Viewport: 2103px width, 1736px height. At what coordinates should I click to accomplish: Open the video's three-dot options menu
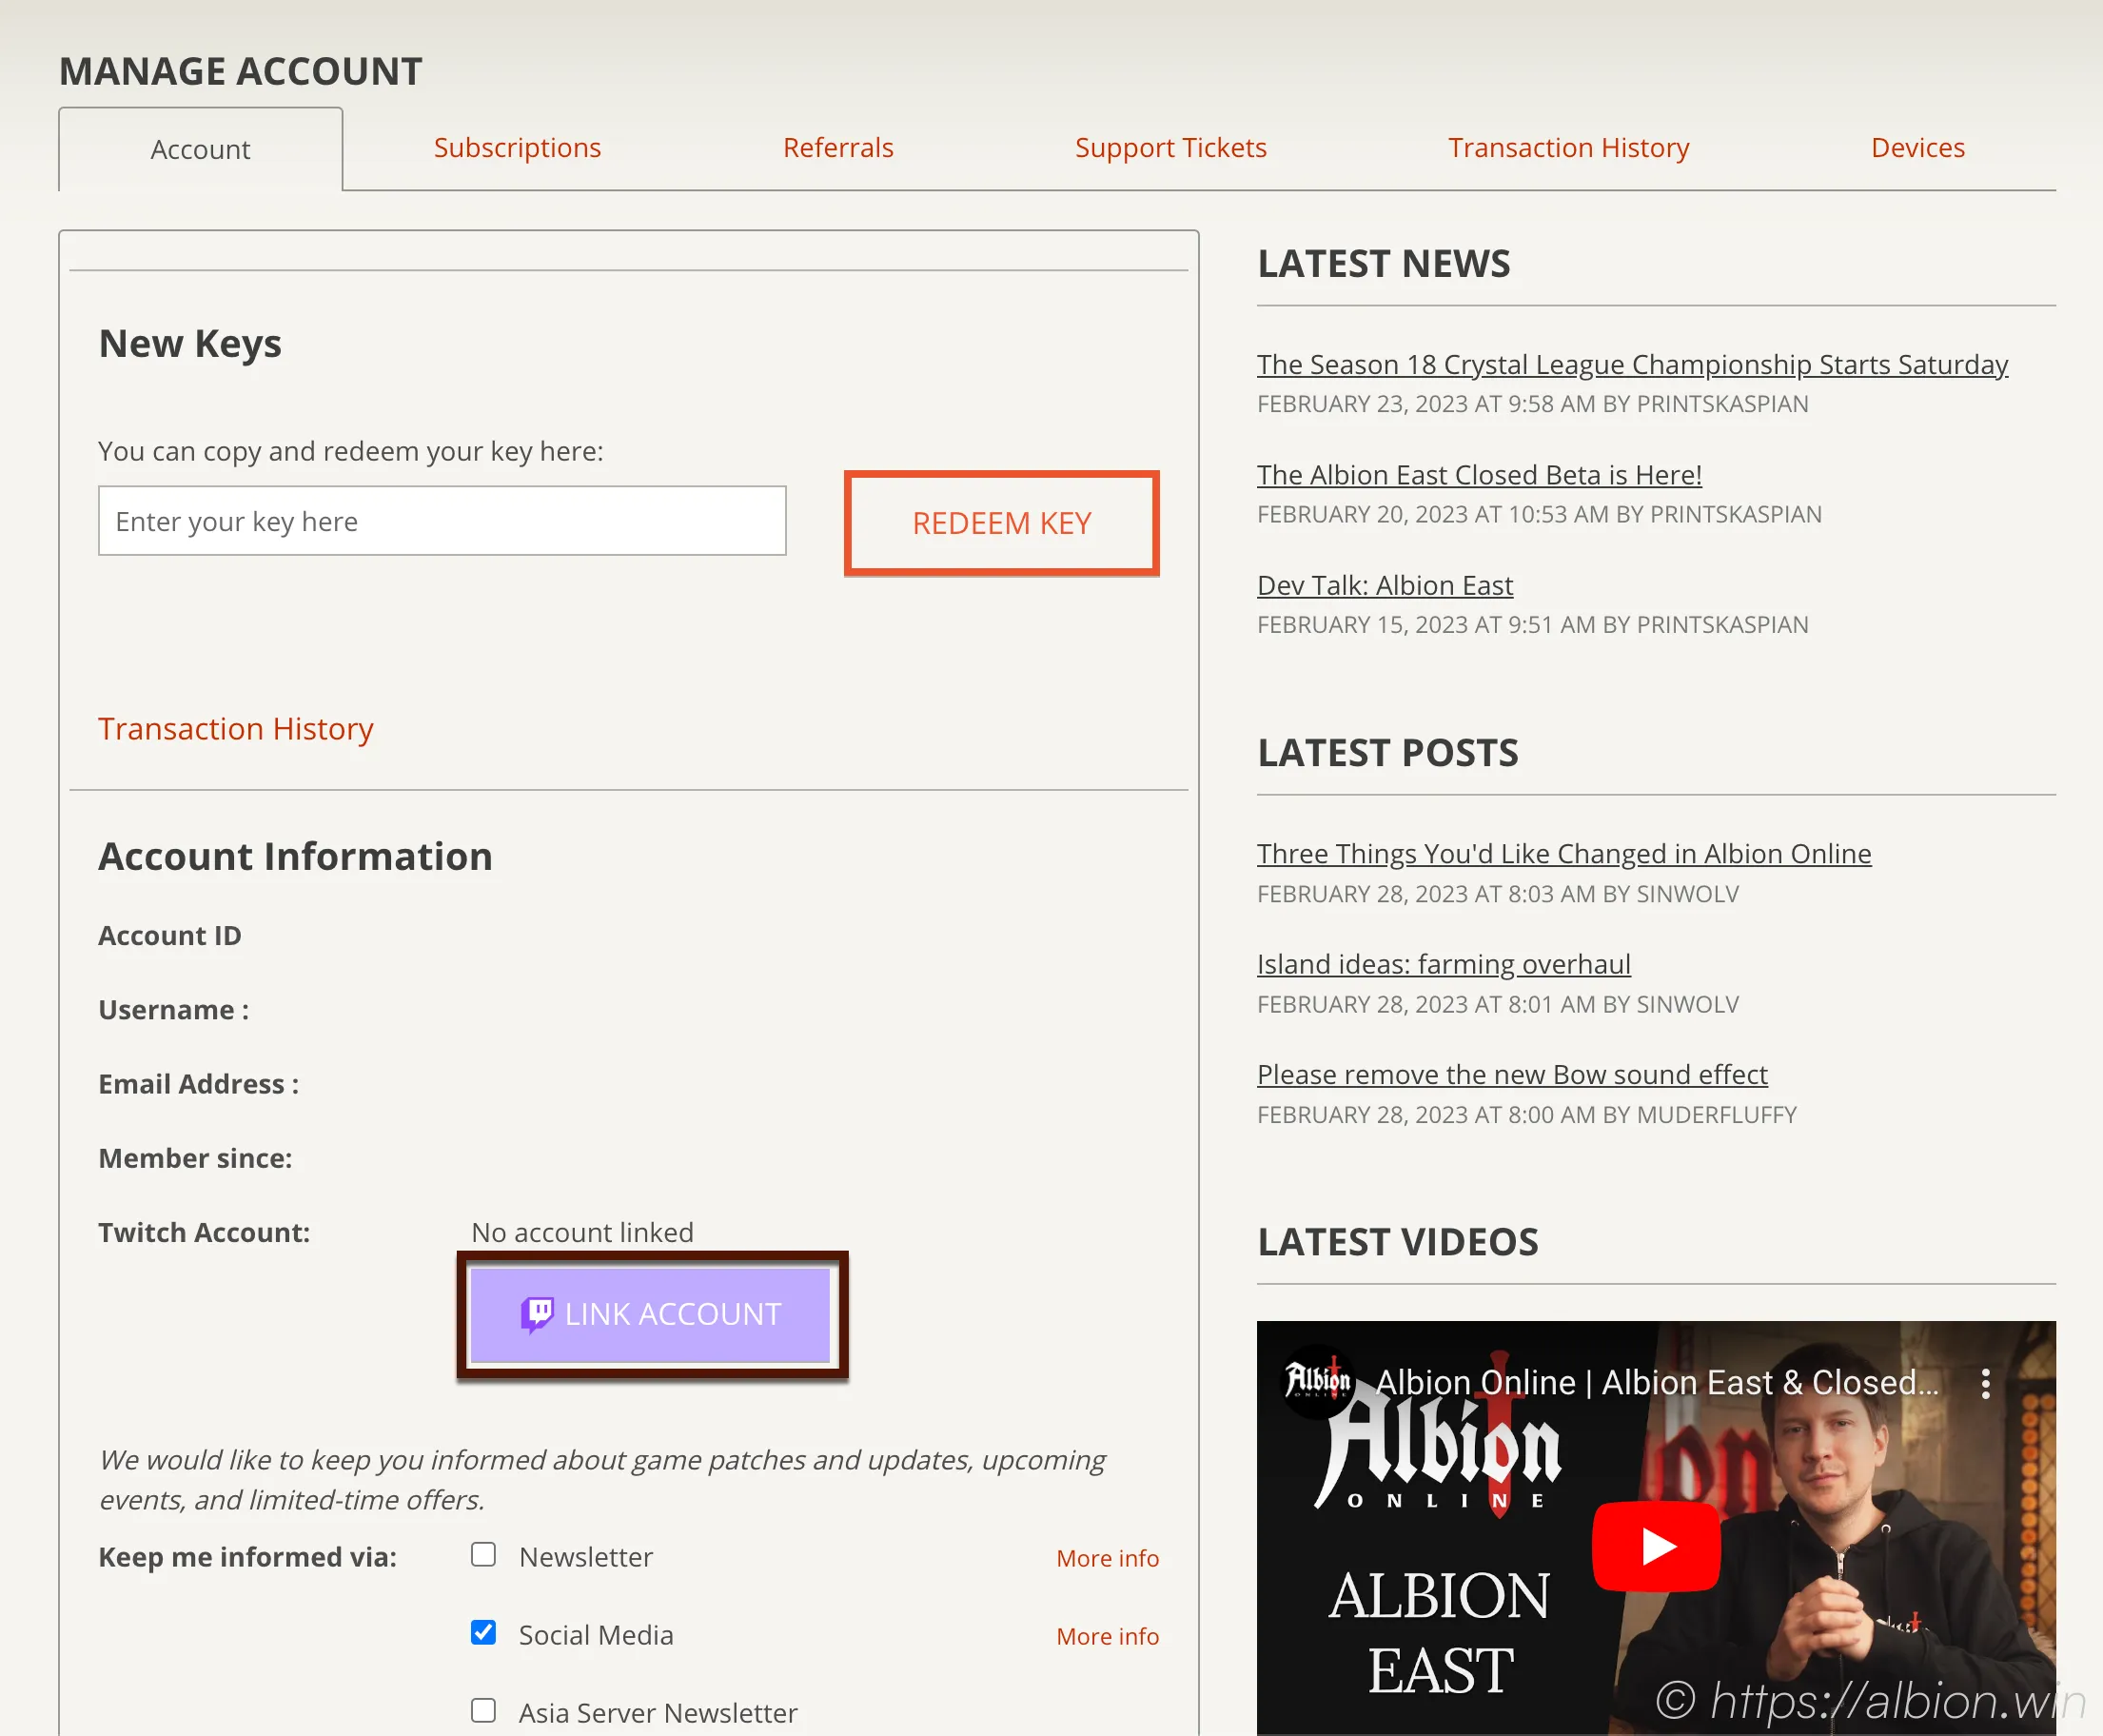1985,1384
